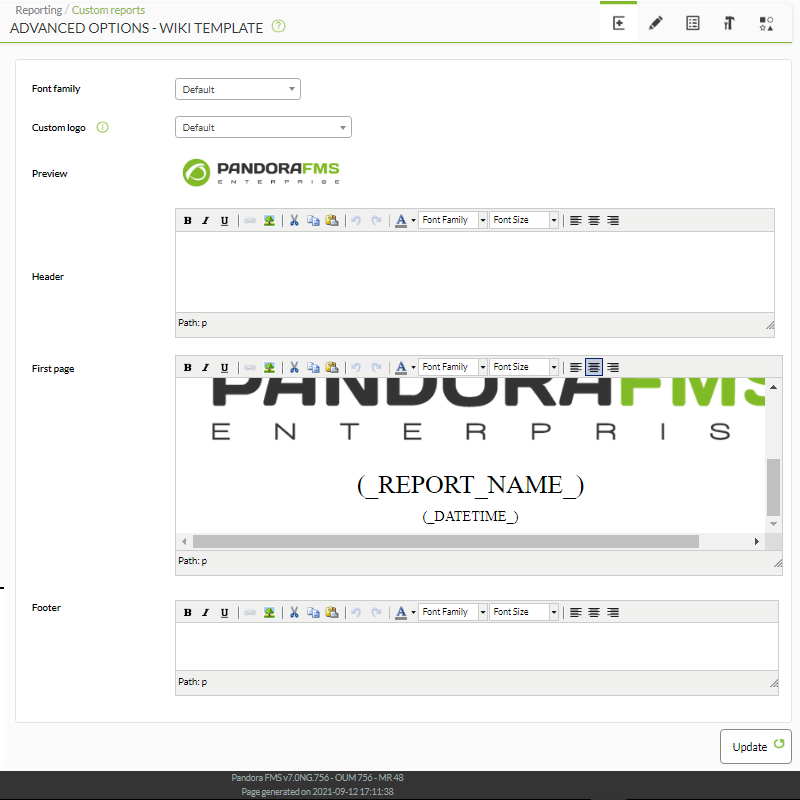Click inside the Header text area

[474, 272]
